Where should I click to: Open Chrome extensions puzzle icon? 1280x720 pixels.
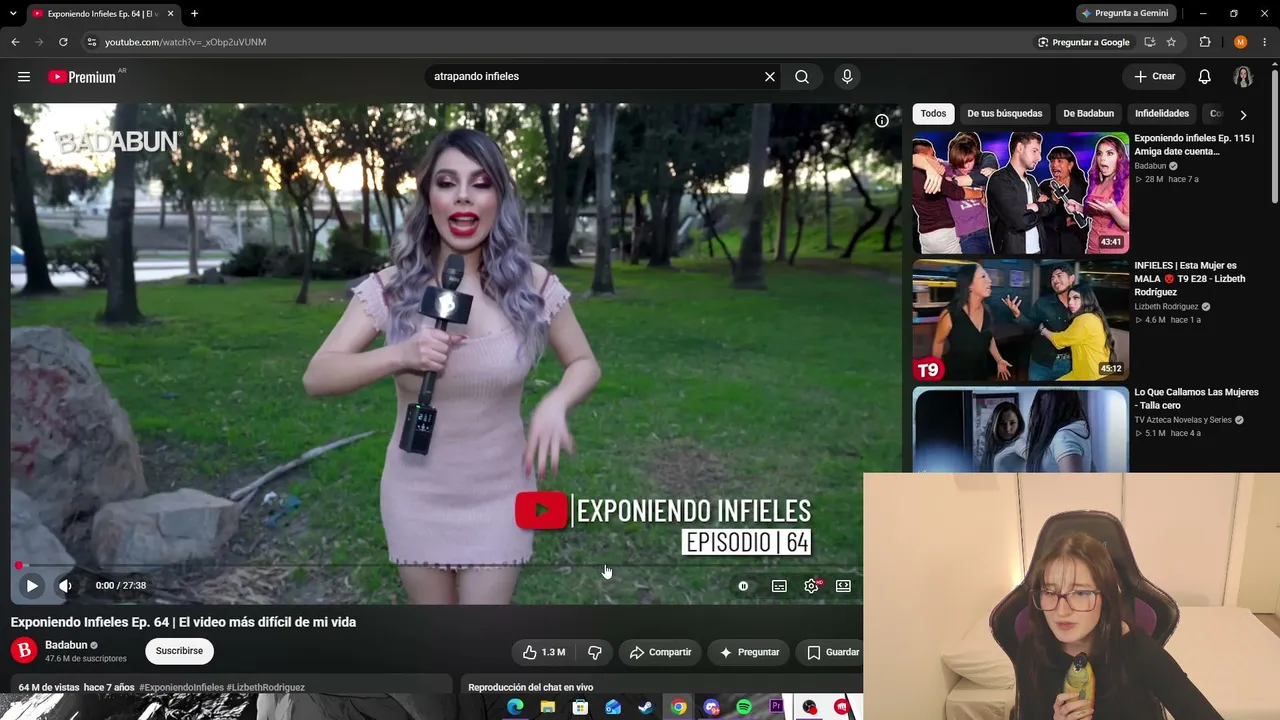click(x=1205, y=42)
